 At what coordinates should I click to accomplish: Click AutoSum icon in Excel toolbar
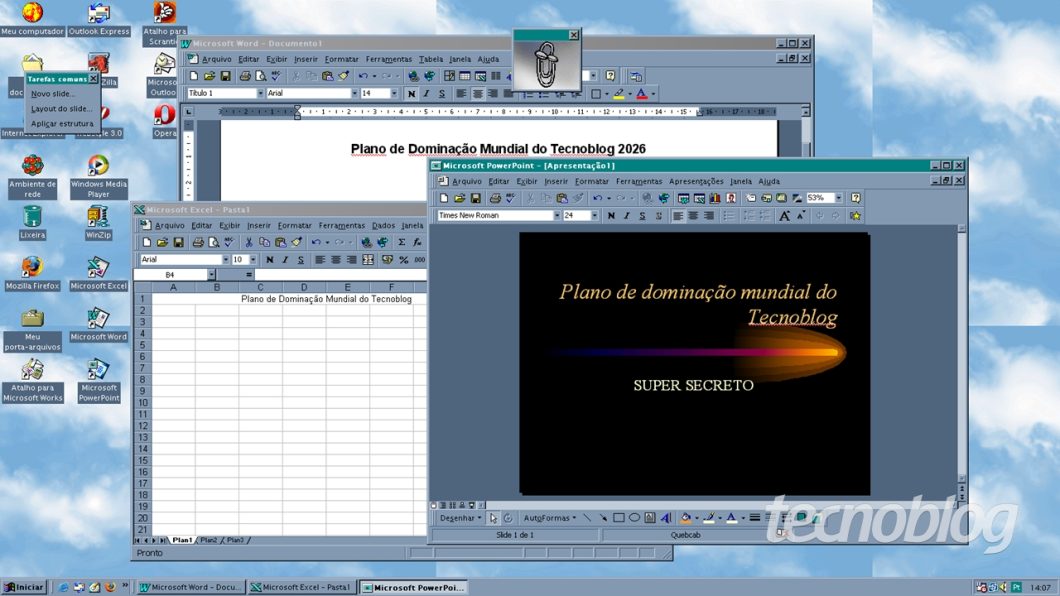point(402,242)
